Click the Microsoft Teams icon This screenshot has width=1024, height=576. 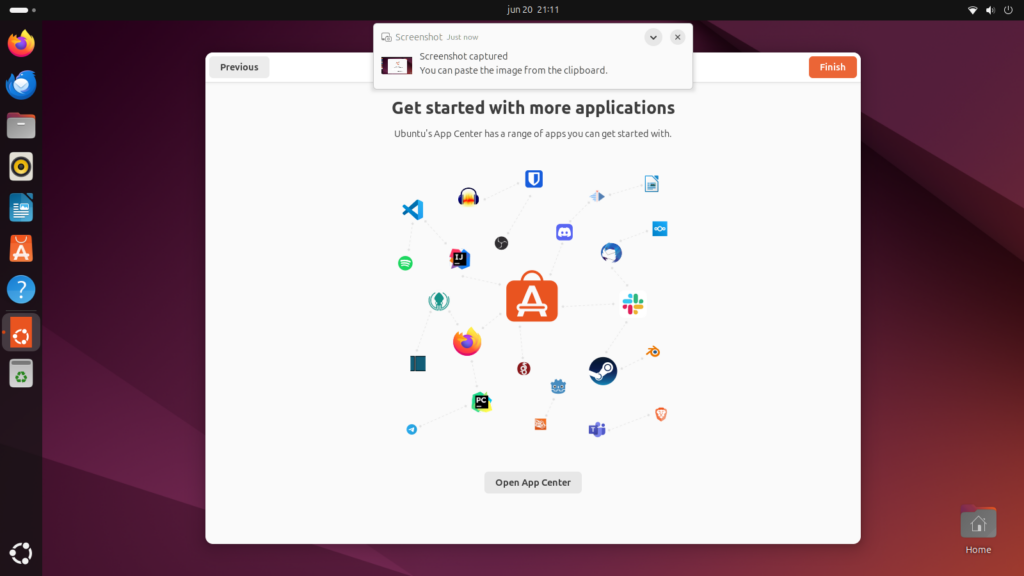pyautogui.click(x=597, y=429)
